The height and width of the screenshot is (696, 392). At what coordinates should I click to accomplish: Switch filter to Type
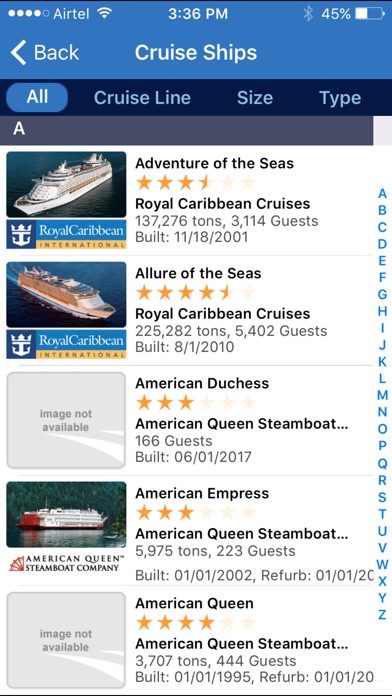340,98
